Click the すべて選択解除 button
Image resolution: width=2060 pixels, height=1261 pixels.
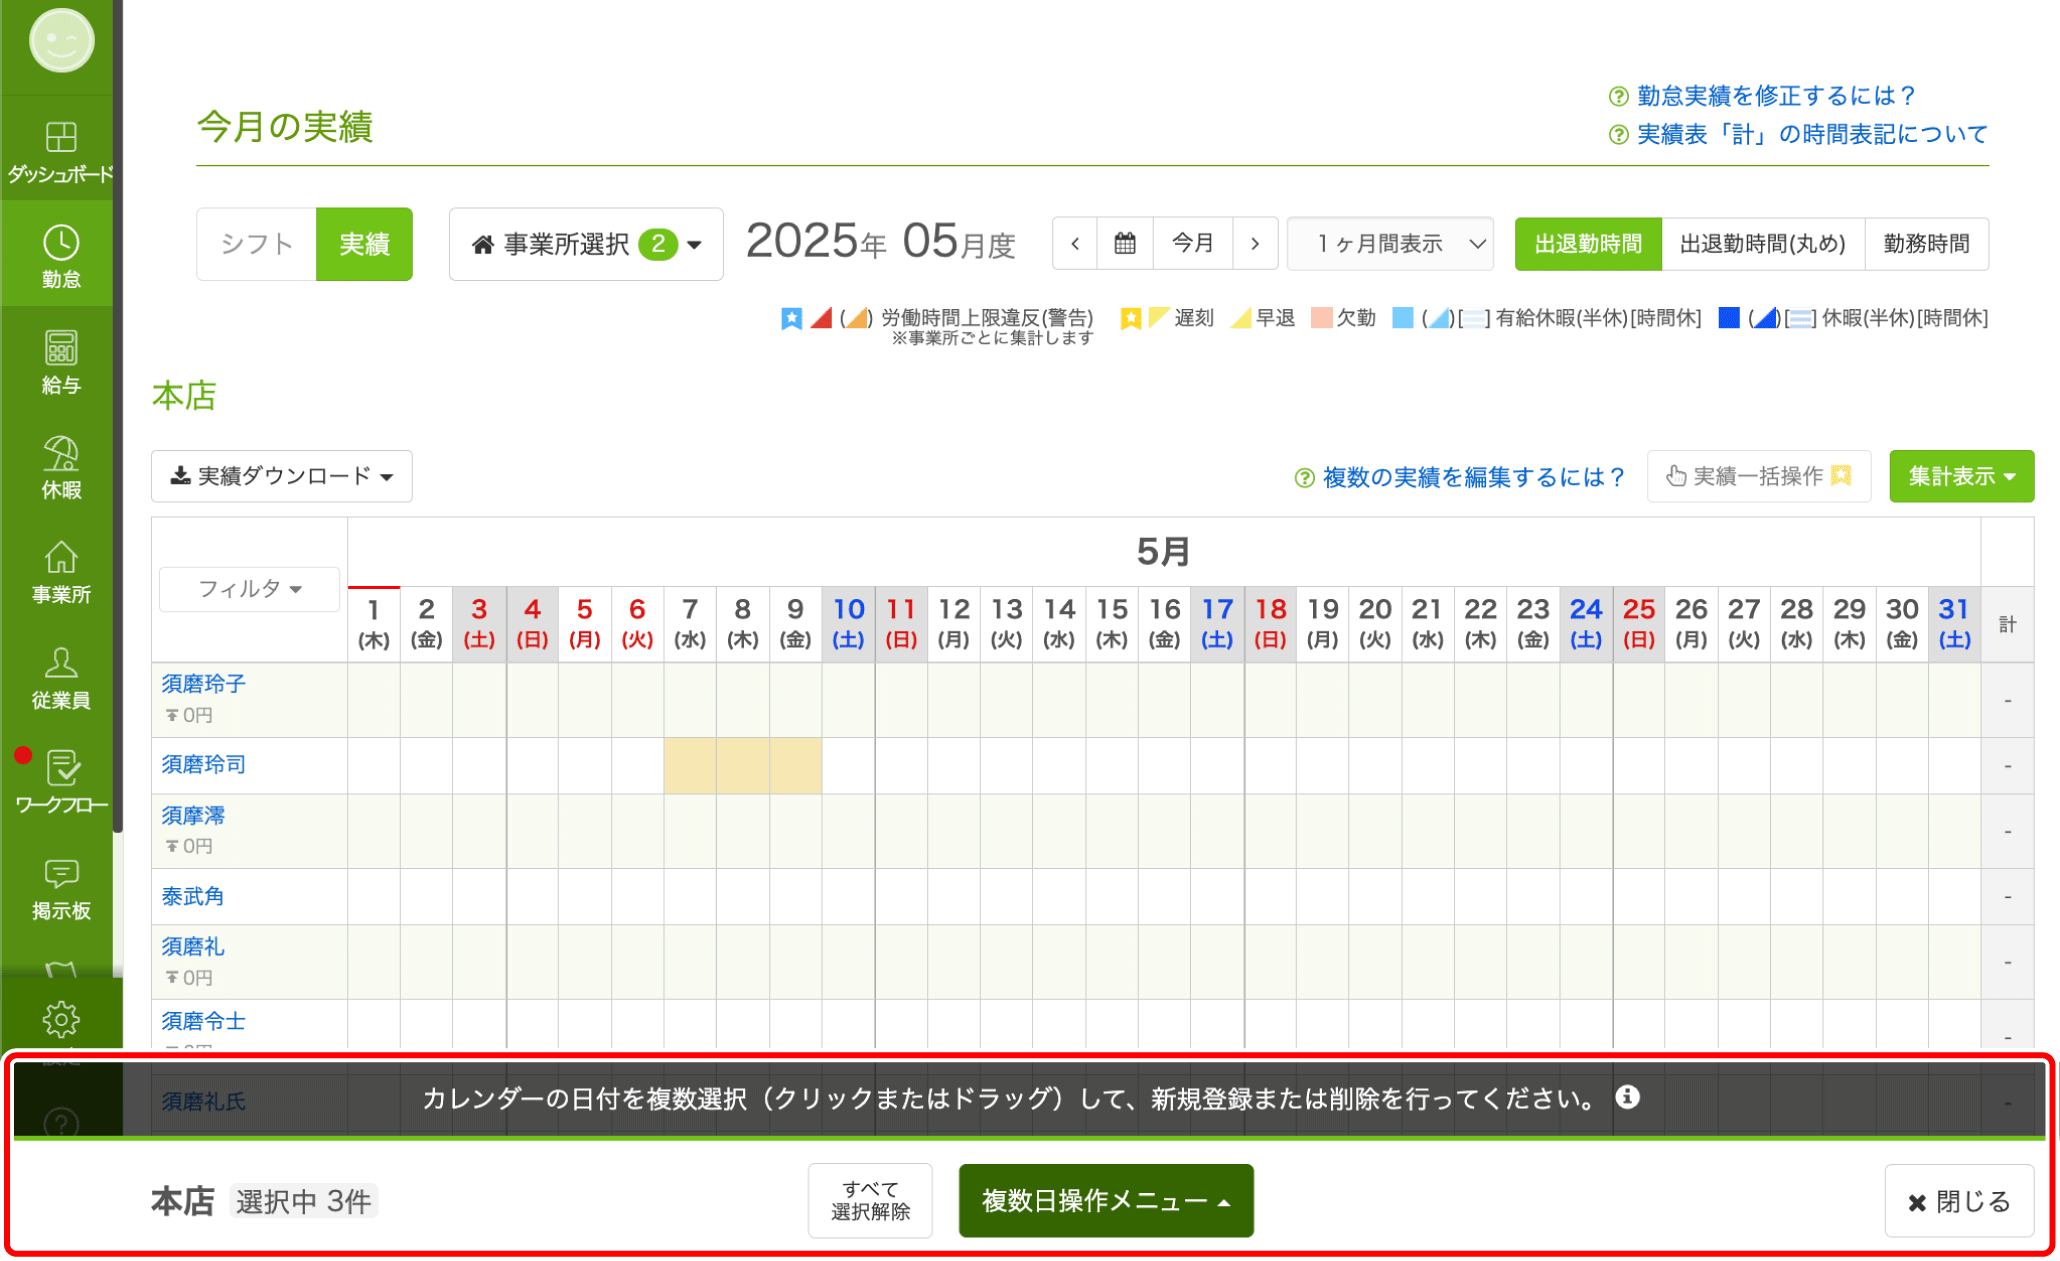(870, 1200)
